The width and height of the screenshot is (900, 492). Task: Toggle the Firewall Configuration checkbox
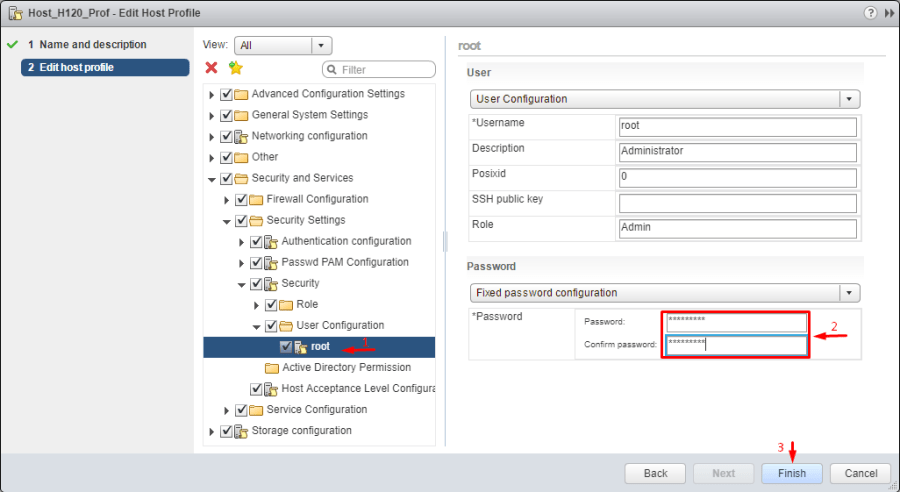point(241,200)
